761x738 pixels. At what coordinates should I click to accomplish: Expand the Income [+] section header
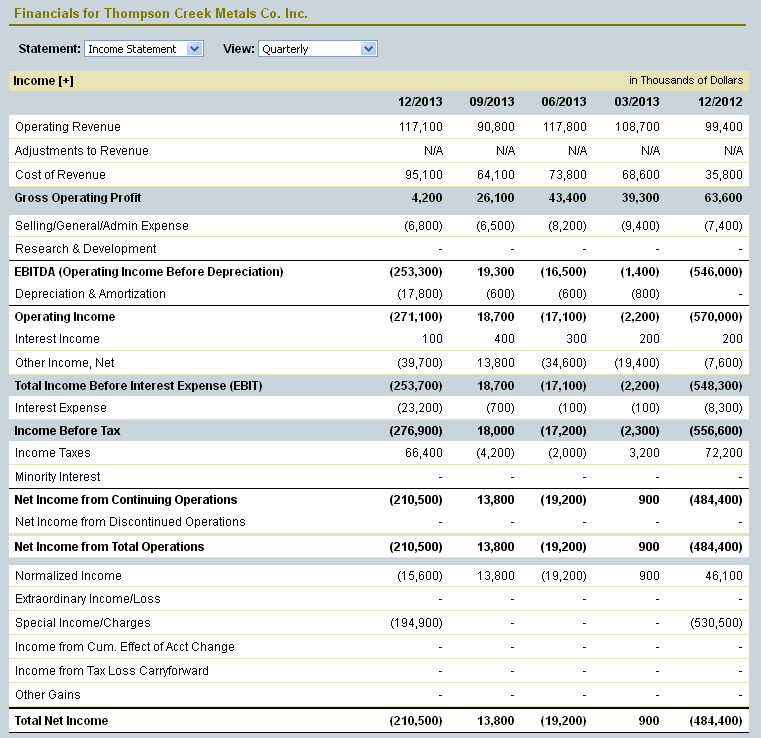coord(44,81)
